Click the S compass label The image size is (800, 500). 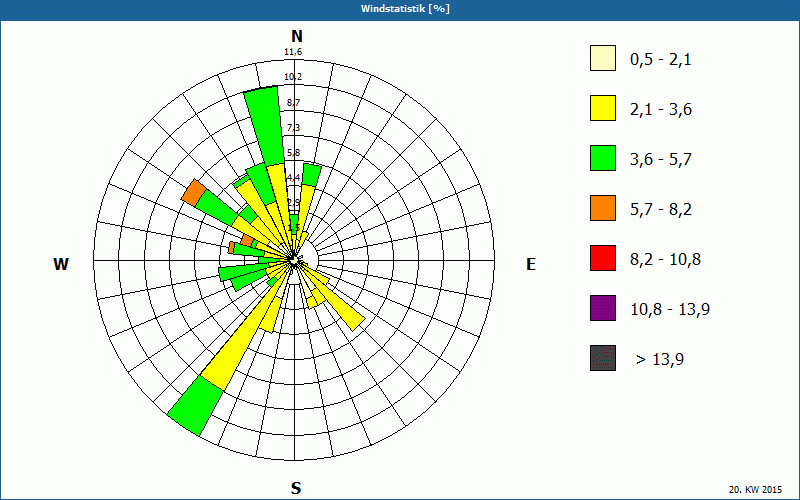(296, 488)
